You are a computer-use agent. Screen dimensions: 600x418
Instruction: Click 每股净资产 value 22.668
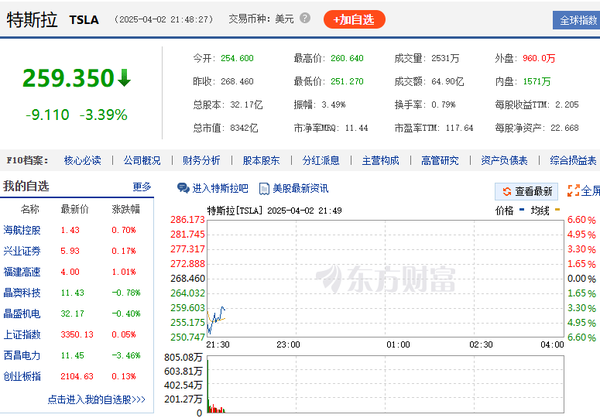[x=564, y=128]
